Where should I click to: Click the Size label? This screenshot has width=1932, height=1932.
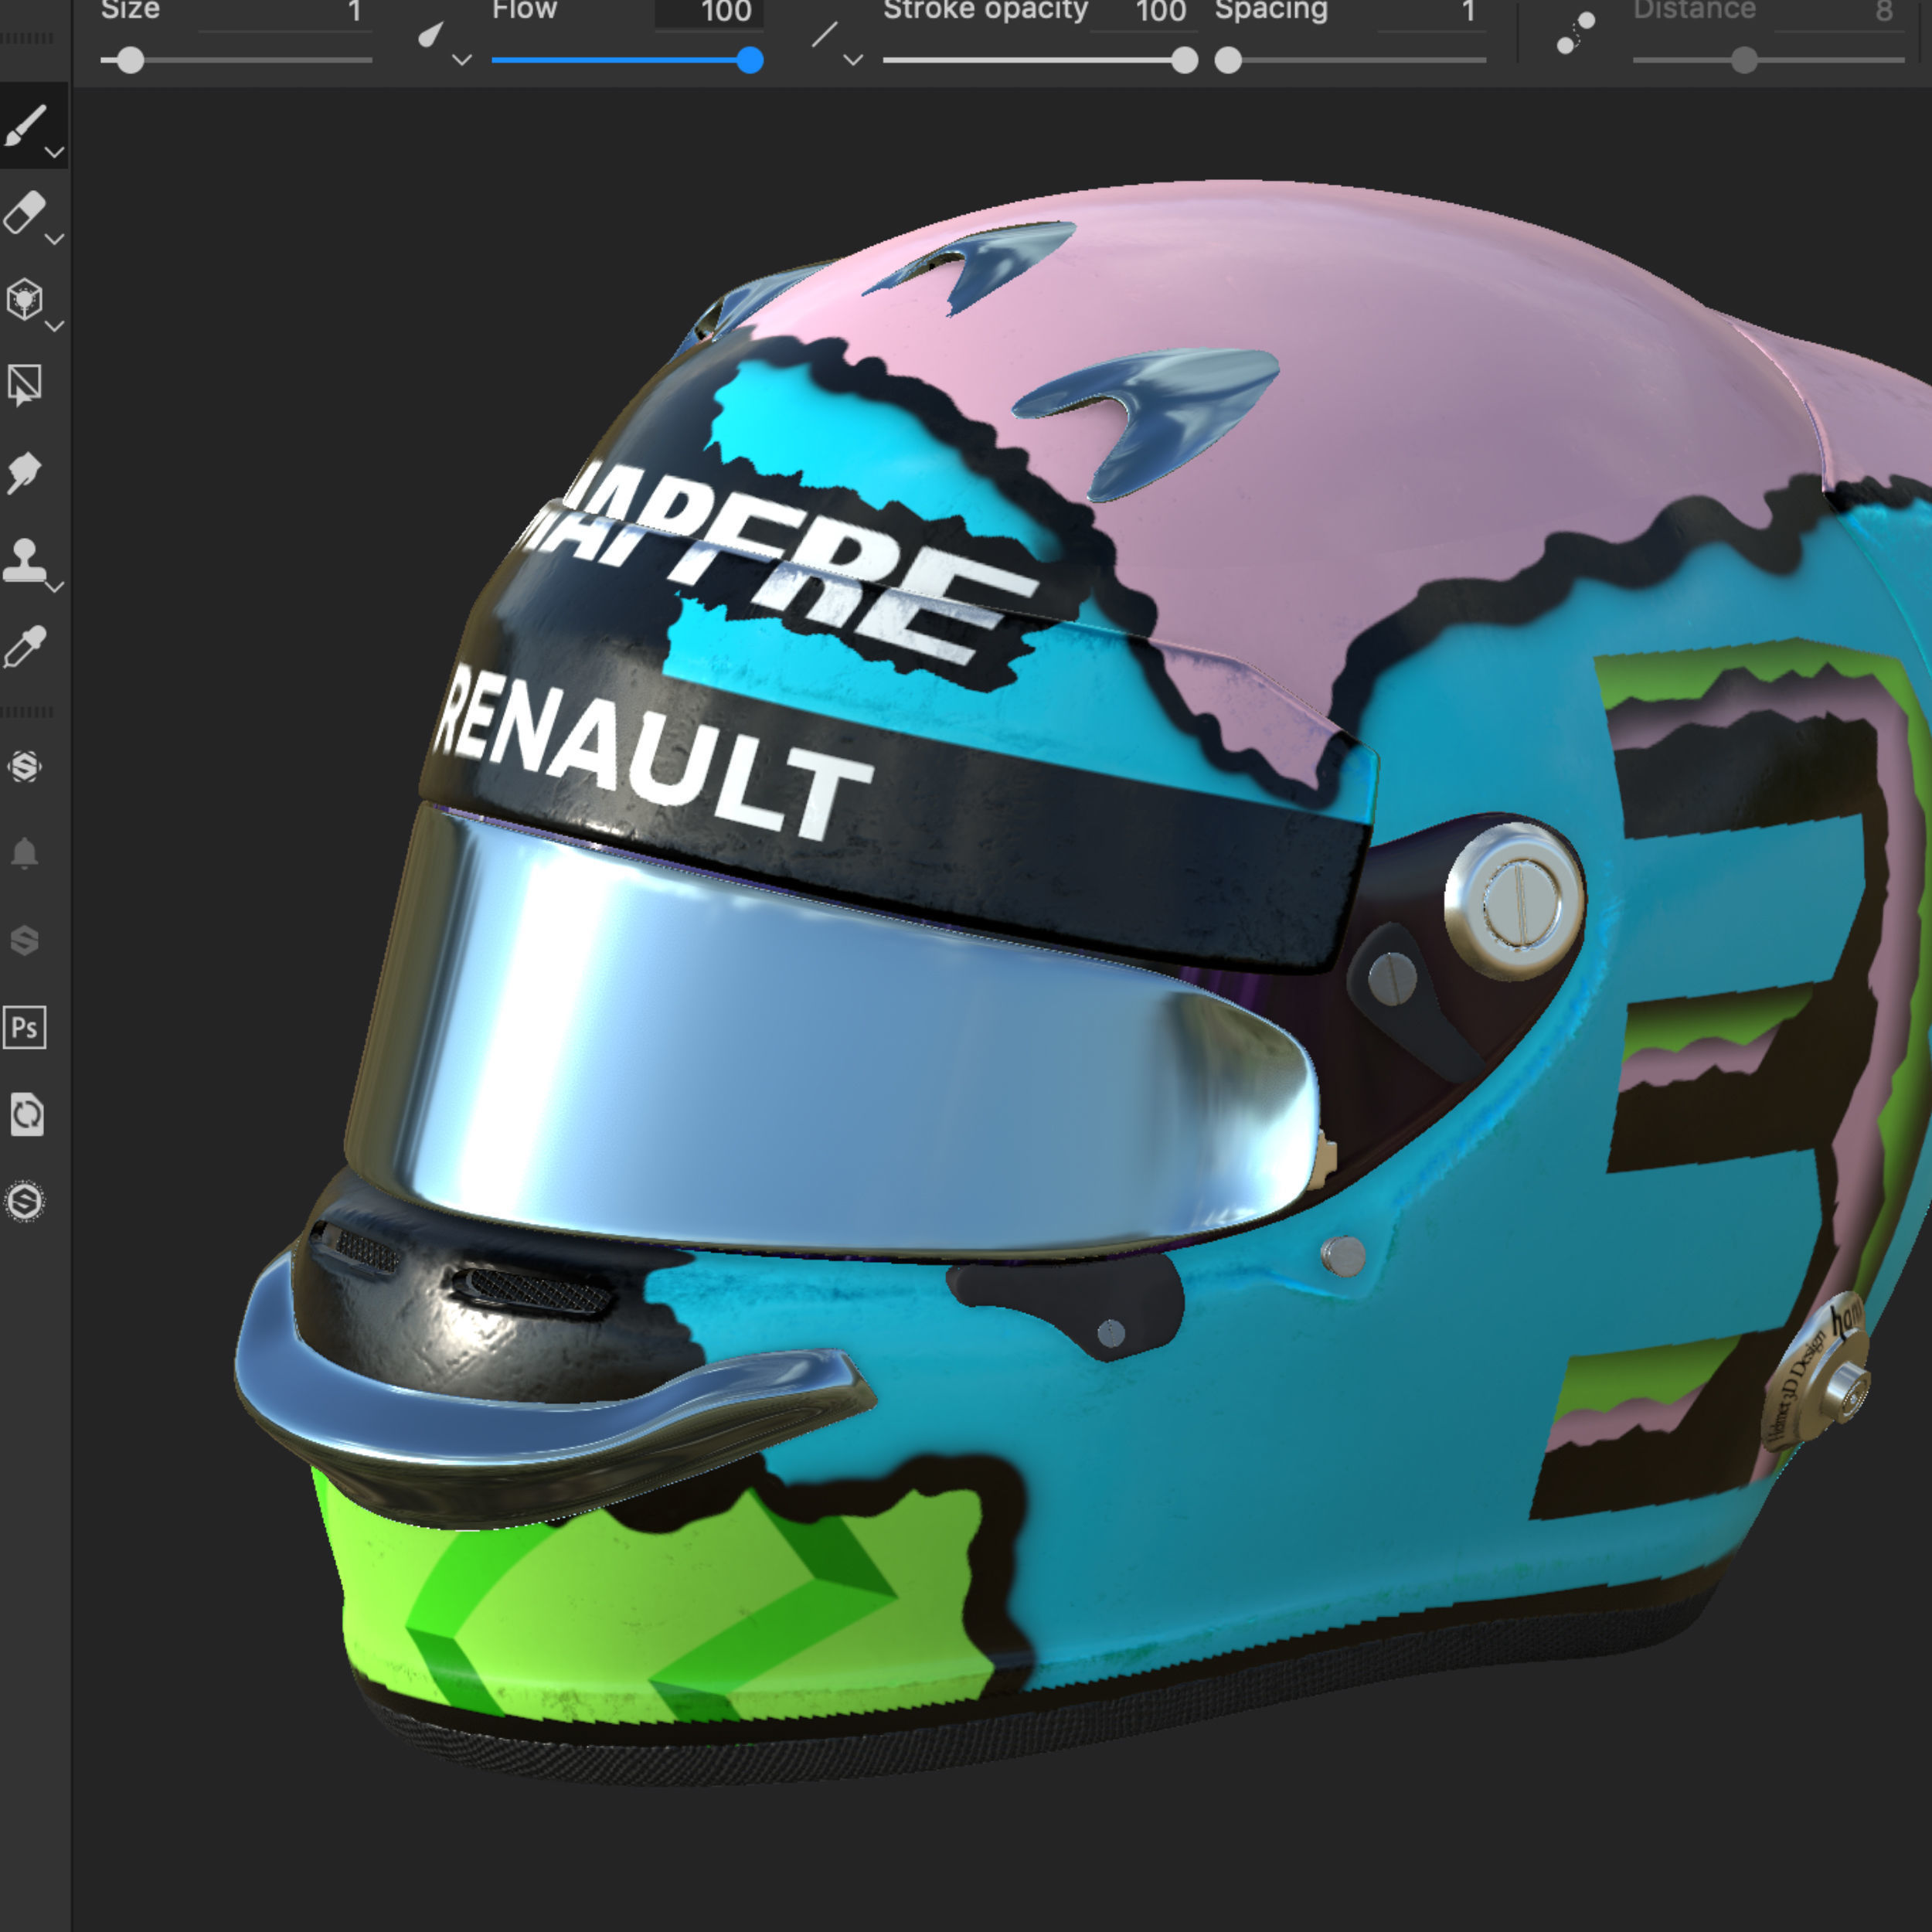point(130,10)
